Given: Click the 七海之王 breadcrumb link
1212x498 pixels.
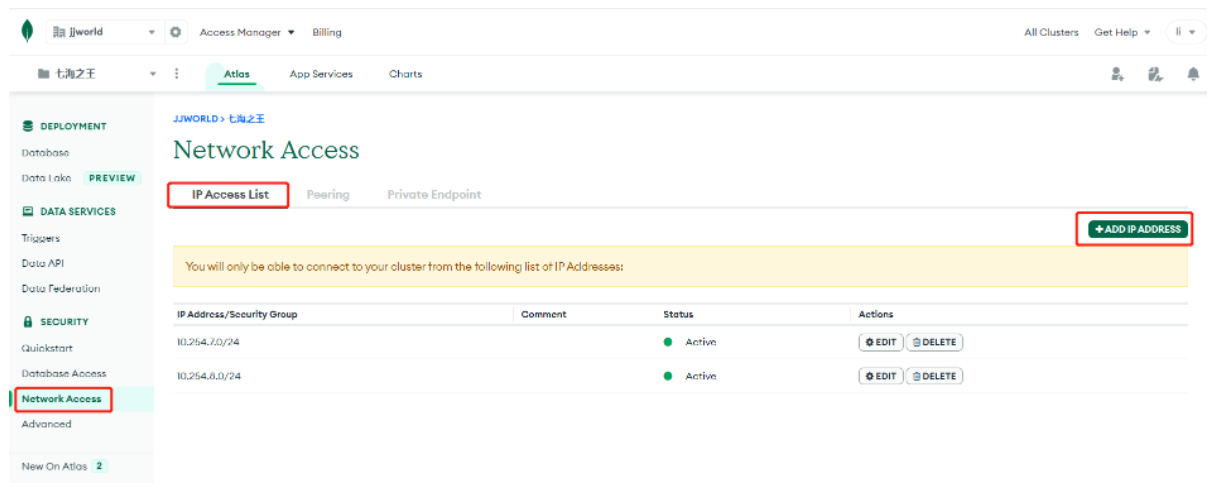Looking at the screenshot, I should tap(246, 119).
